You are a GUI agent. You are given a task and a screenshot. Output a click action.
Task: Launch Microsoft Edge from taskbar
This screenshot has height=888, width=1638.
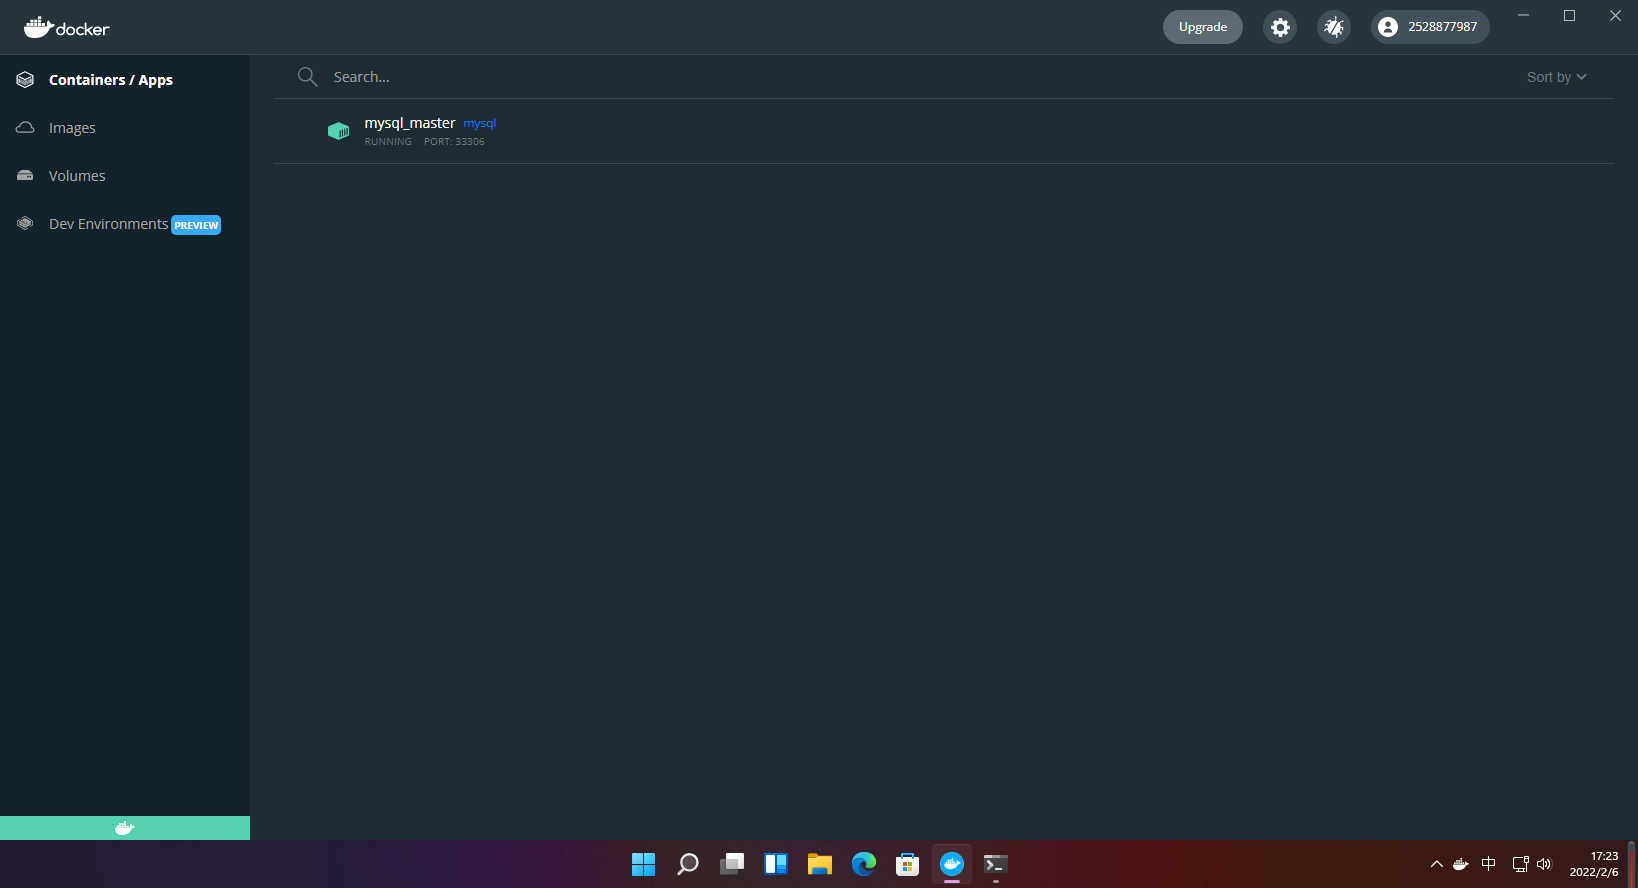point(864,864)
